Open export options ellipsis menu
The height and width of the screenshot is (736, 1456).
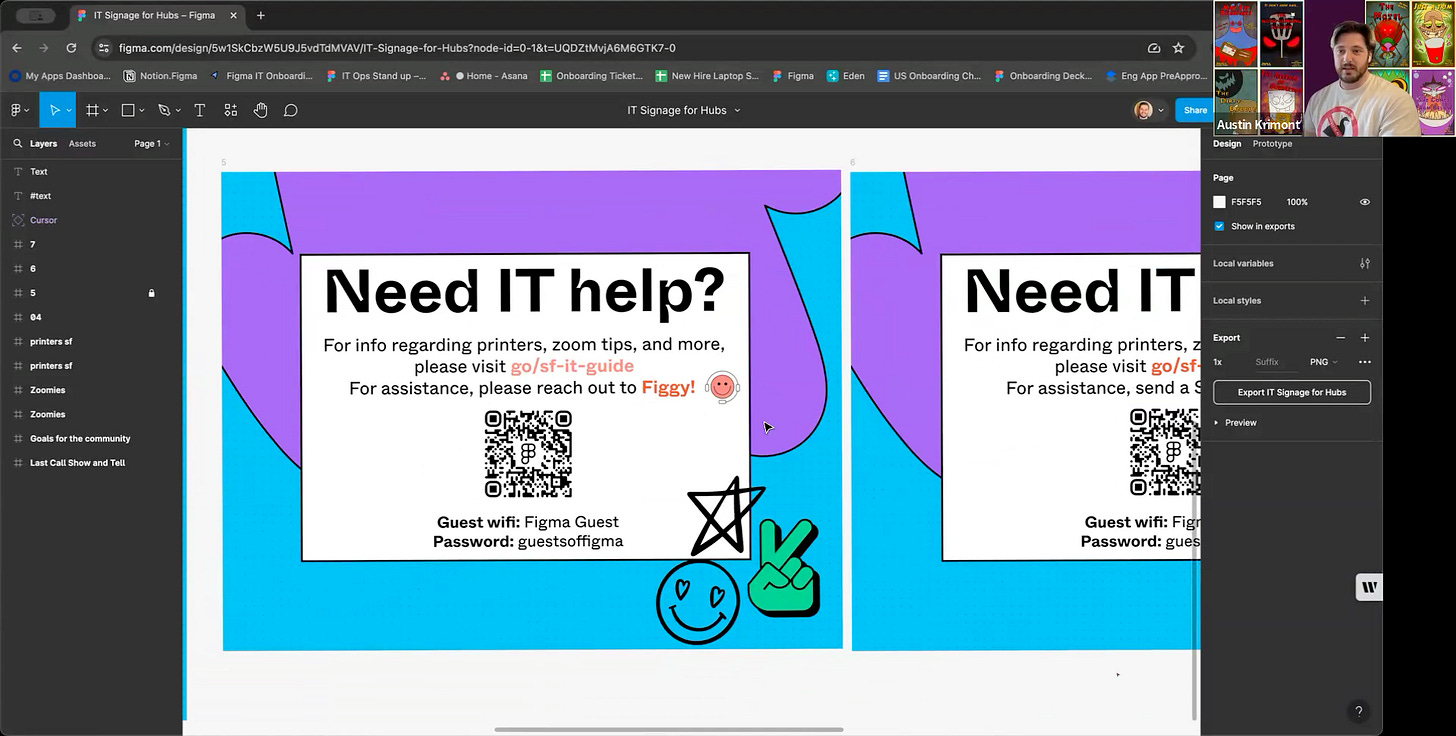pyautogui.click(x=1364, y=362)
